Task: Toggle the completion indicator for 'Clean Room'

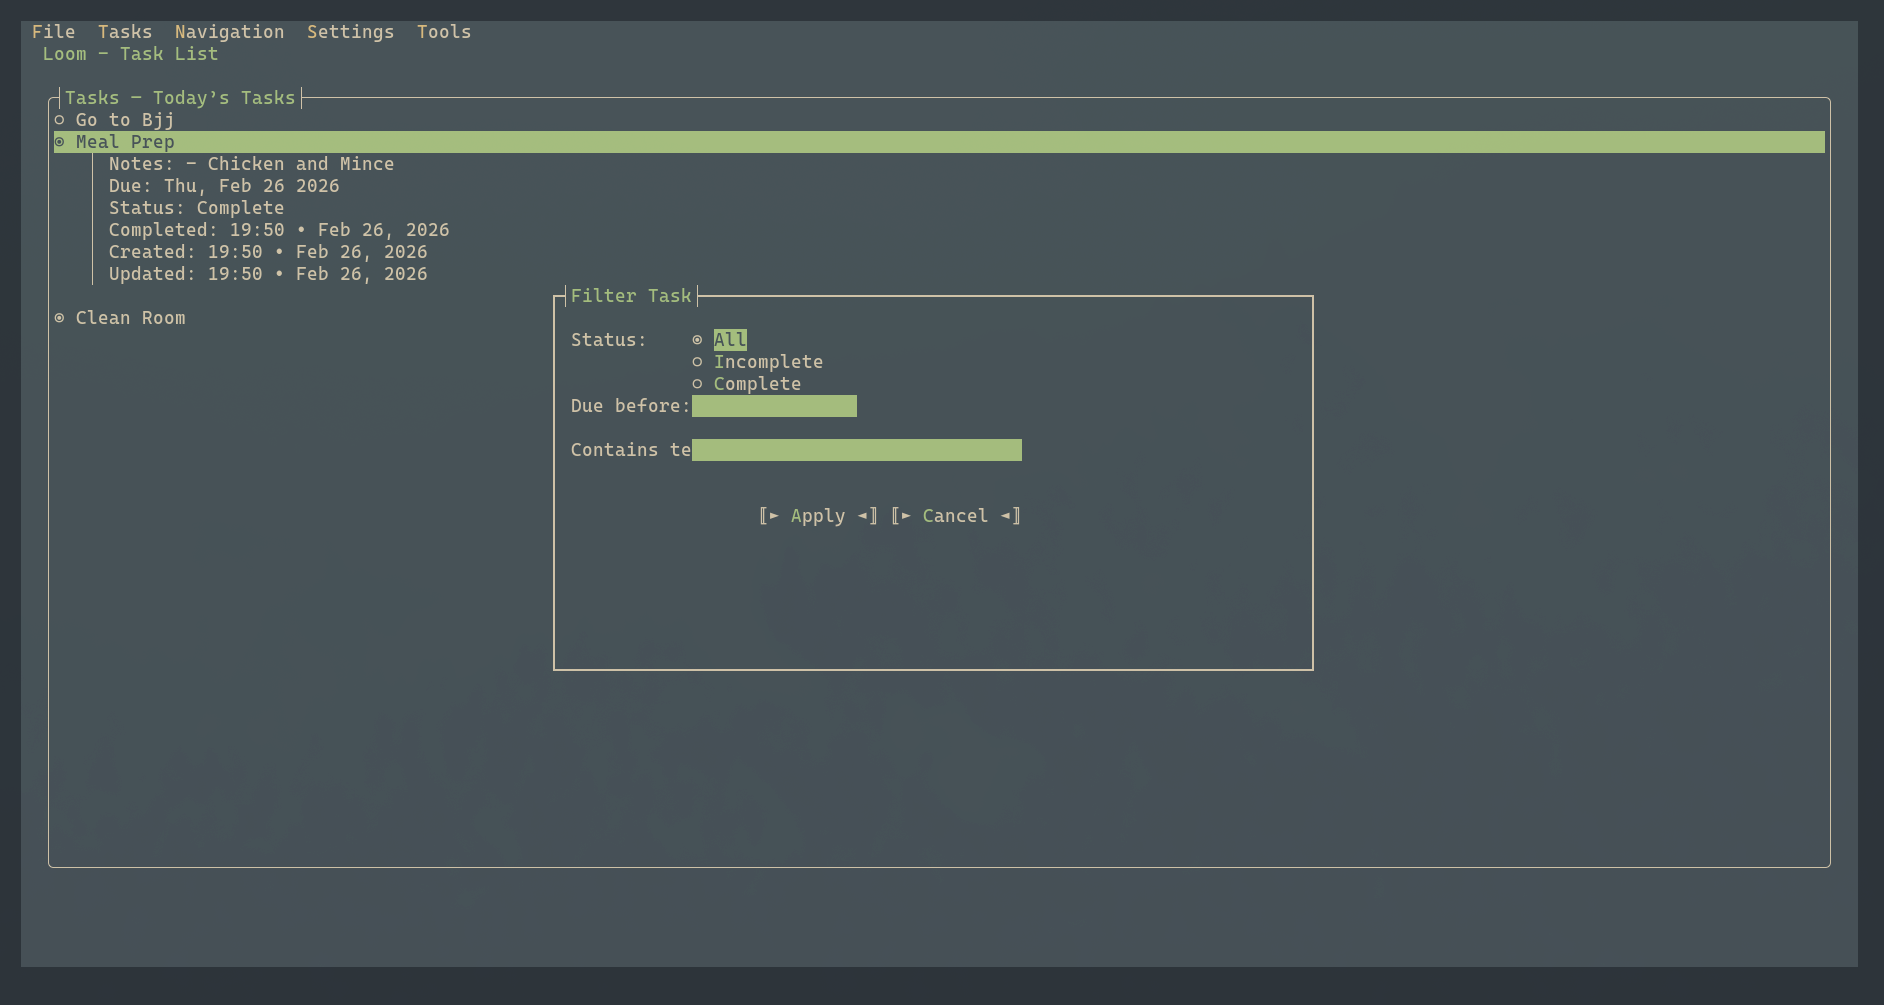Action: click(x=59, y=317)
